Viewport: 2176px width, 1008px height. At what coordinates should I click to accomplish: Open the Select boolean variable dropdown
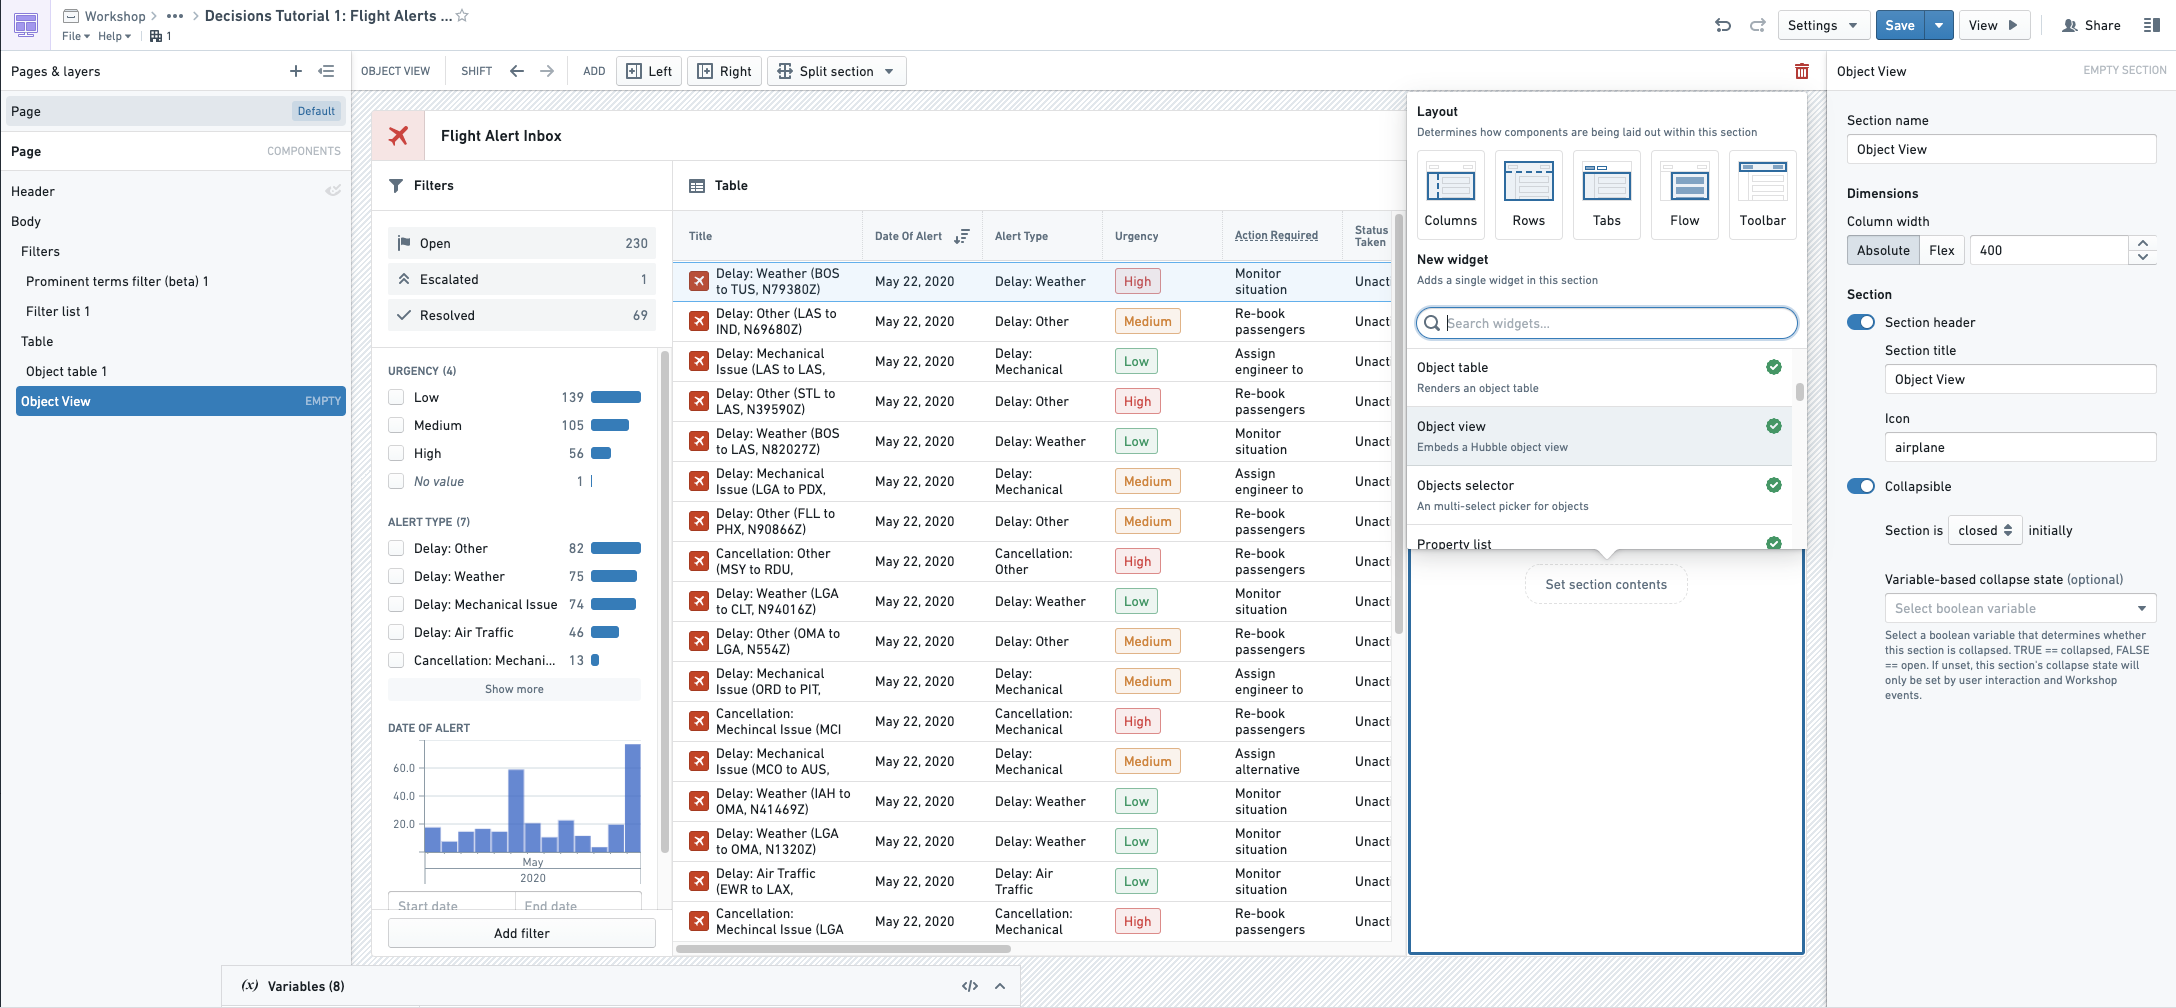click(x=2019, y=608)
